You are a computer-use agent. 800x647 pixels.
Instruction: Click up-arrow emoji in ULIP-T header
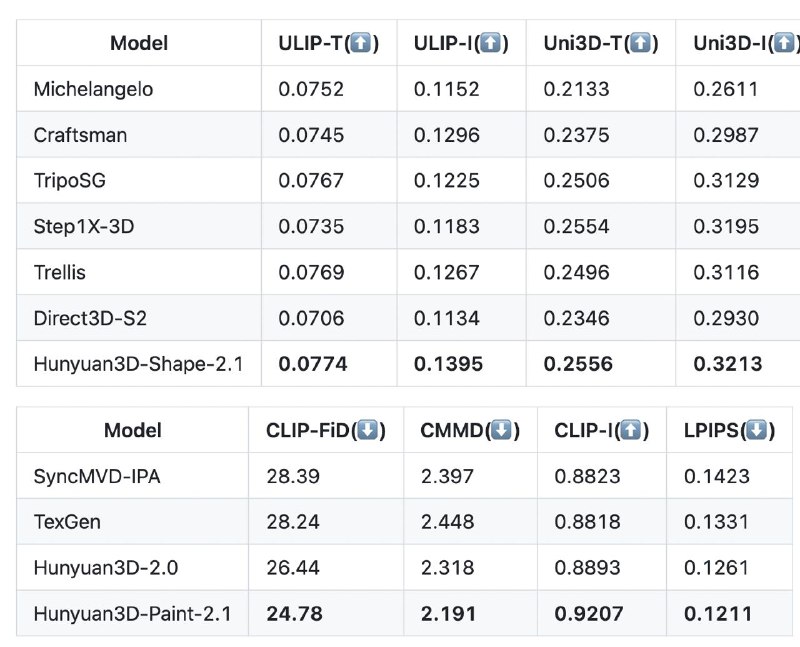(x=361, y=43)
